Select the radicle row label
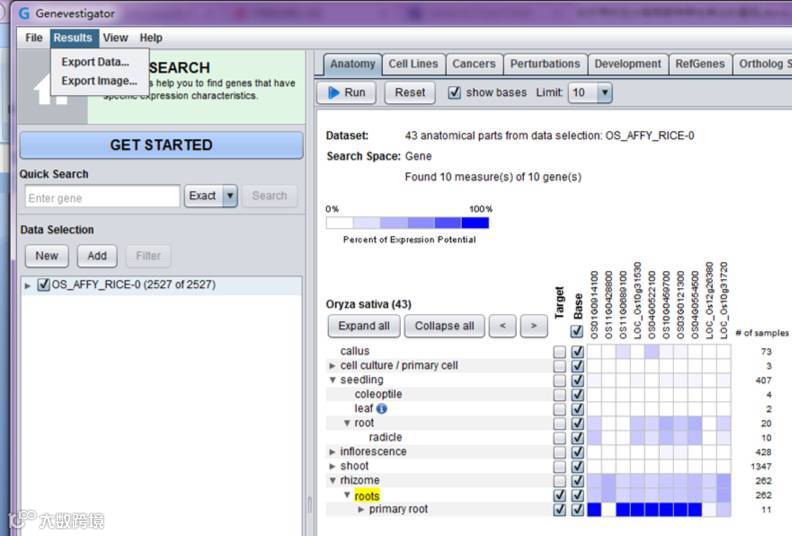 [x=385, y=437]
